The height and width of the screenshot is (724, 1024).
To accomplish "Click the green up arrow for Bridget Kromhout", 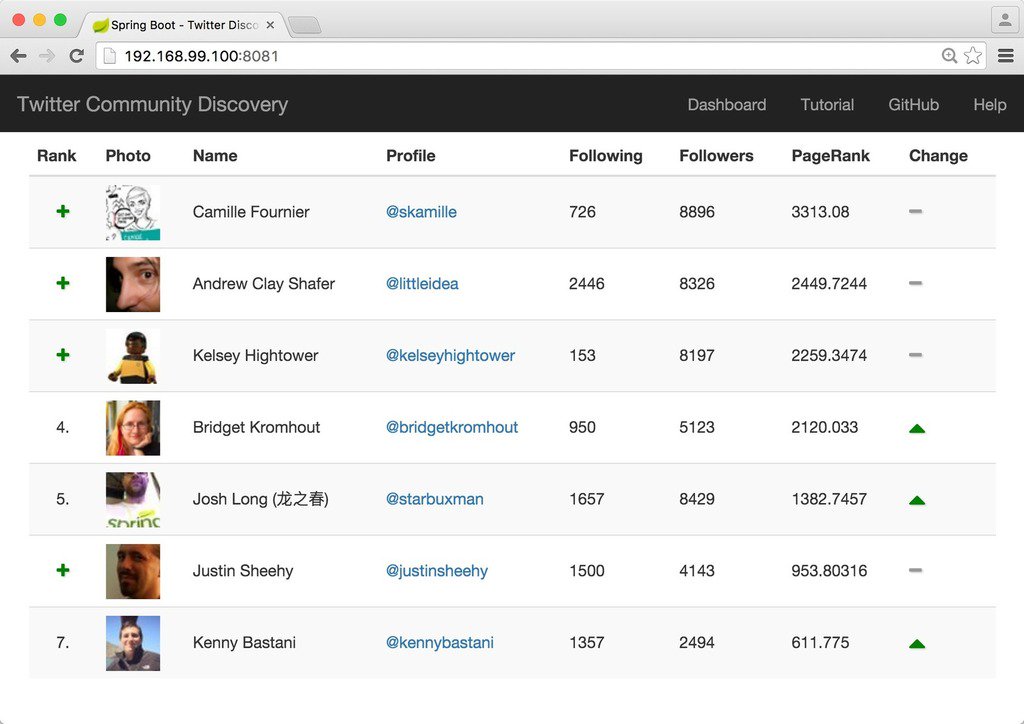I will pyautogui.click(x=917, y=428).
